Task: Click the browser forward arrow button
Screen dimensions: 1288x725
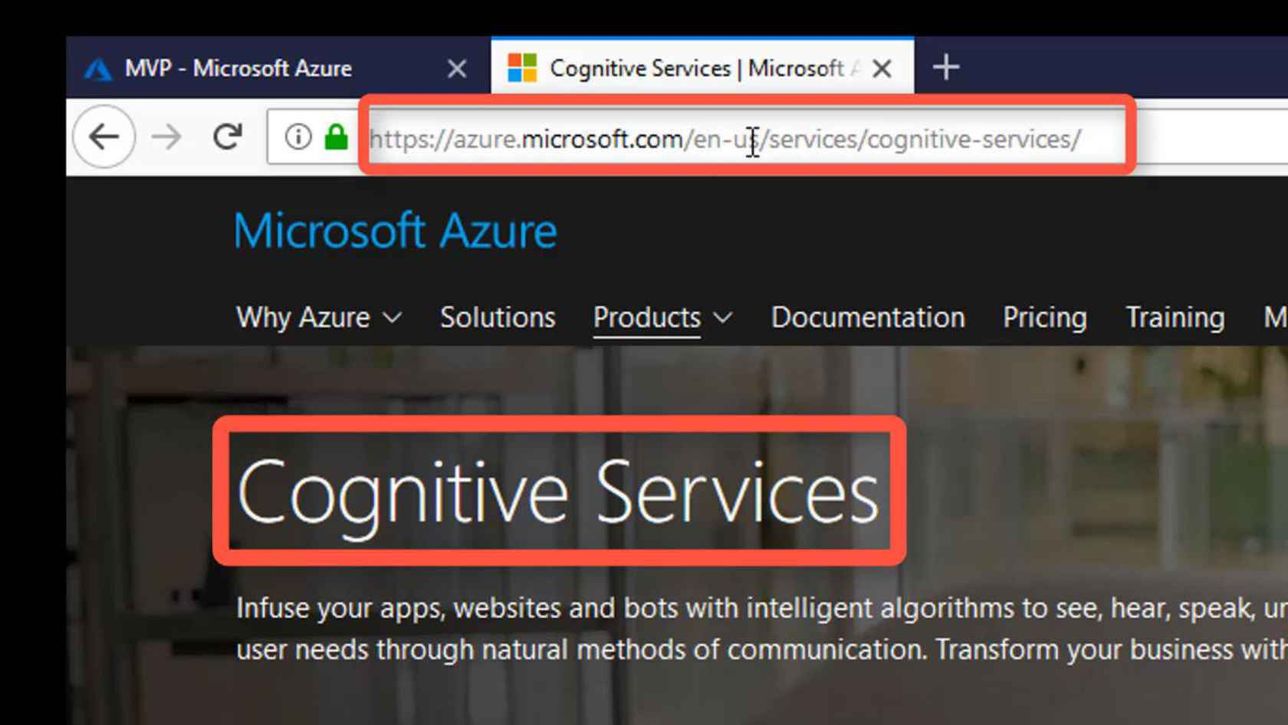Action: point(166,136)
